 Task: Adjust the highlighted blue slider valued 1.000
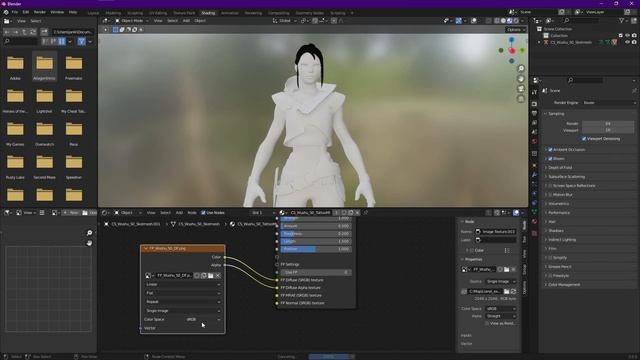316,249
